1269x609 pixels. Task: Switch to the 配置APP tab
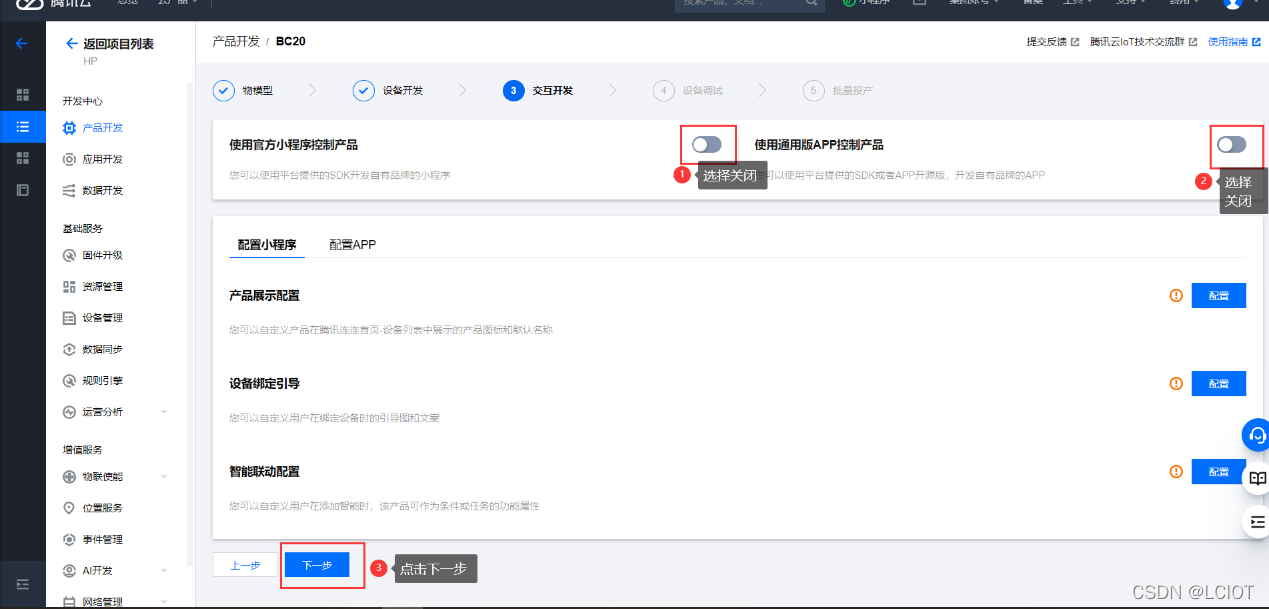[x=352, y=243]
